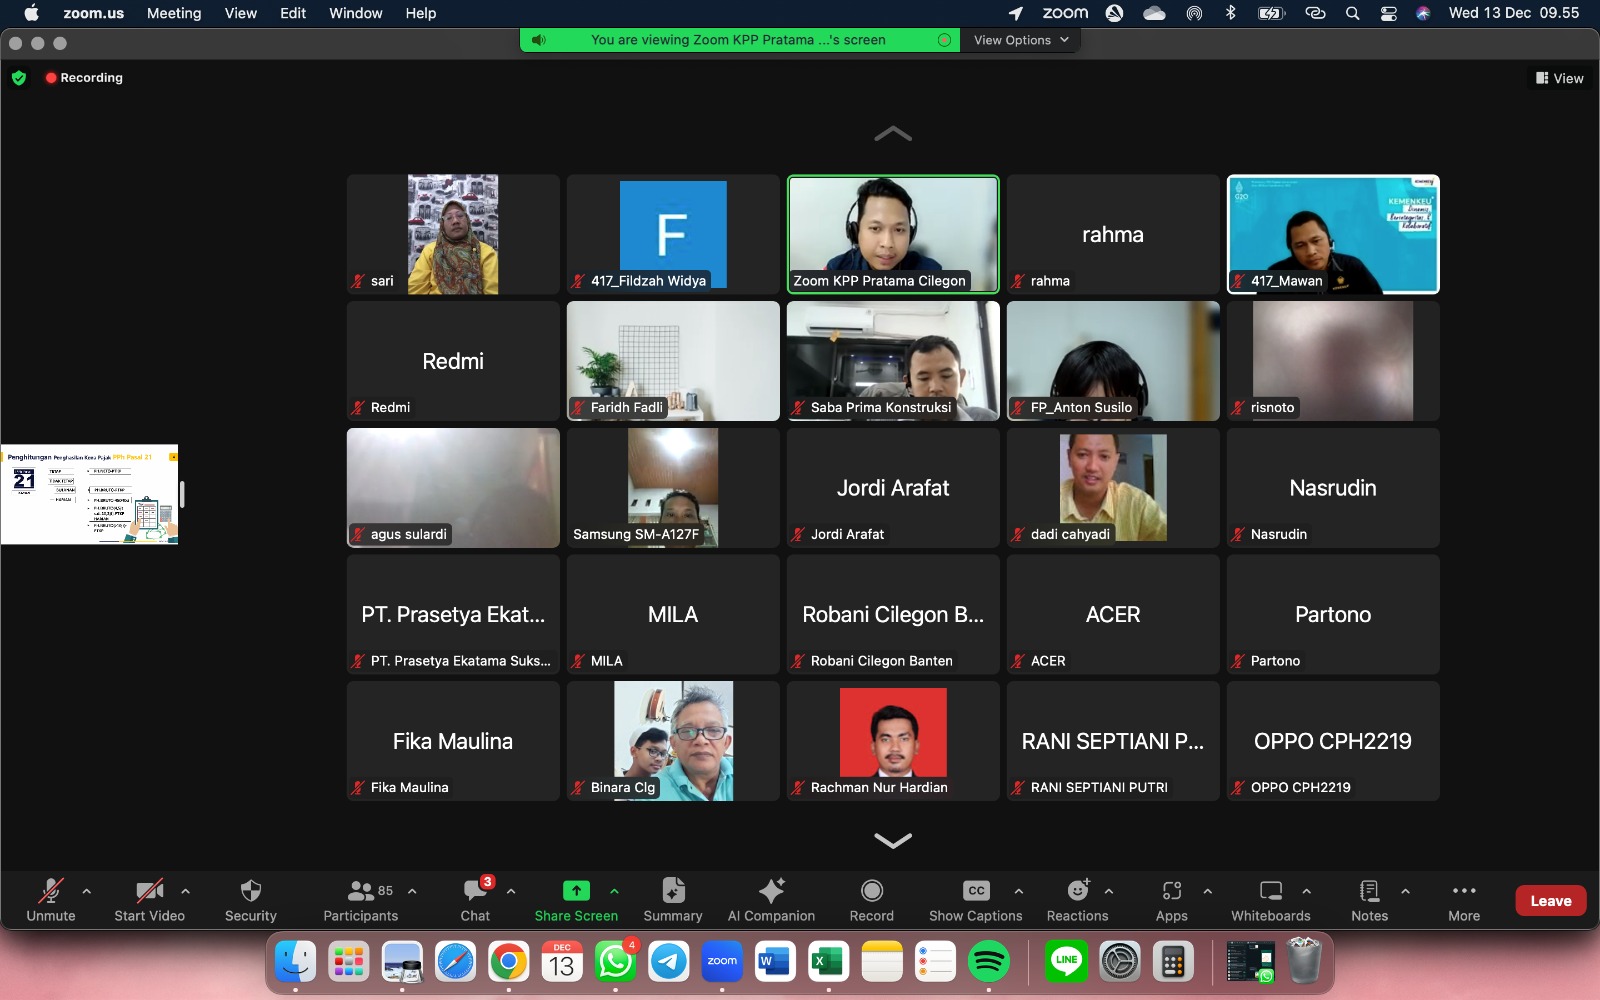Open the Chat panel
Image resolution: width=1600 pixels, height=1000 pixels.
475,899
